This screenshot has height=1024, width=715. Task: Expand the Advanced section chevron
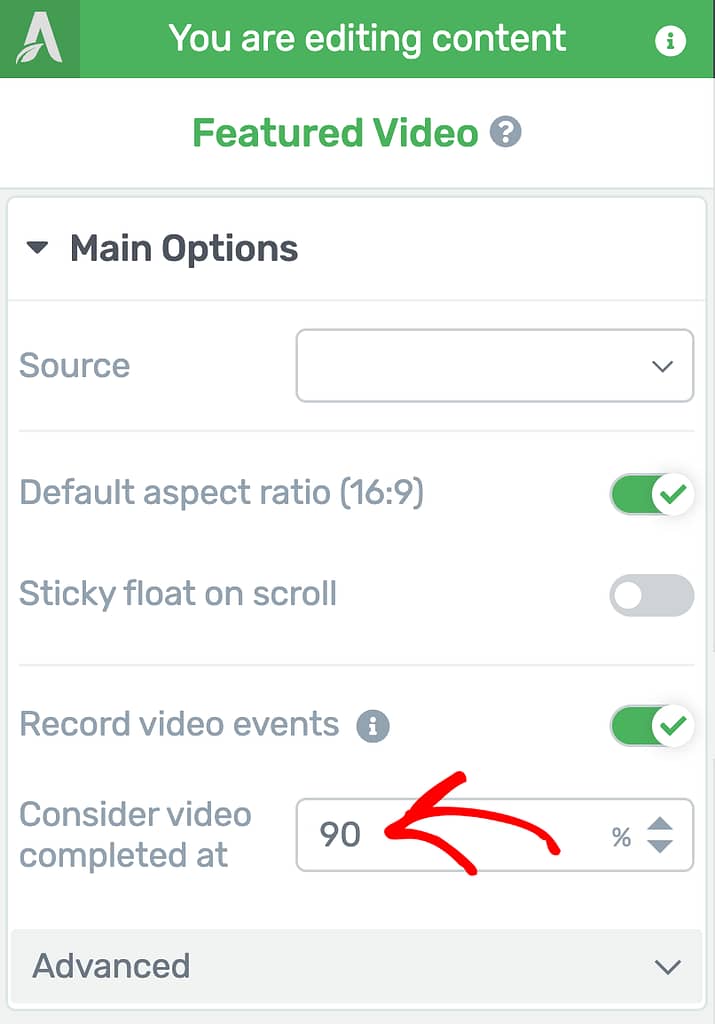pos(667,967)
